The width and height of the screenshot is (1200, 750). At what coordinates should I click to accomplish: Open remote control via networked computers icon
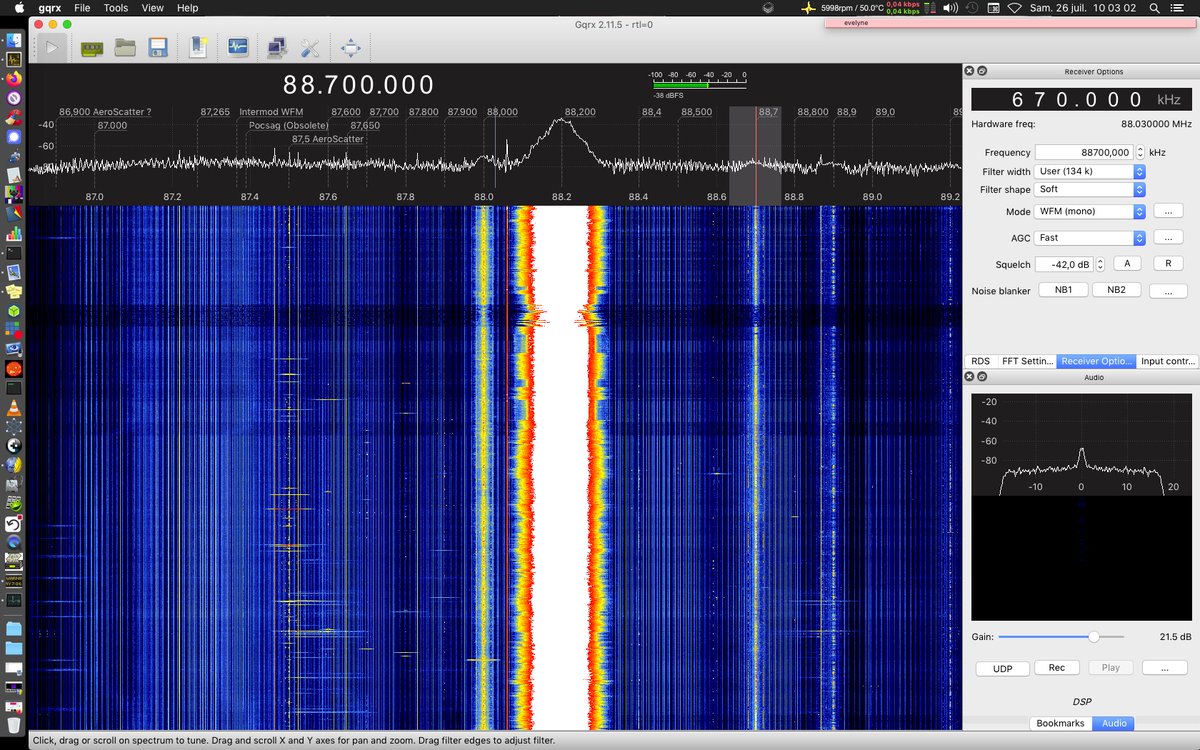[x=277, y=47]
